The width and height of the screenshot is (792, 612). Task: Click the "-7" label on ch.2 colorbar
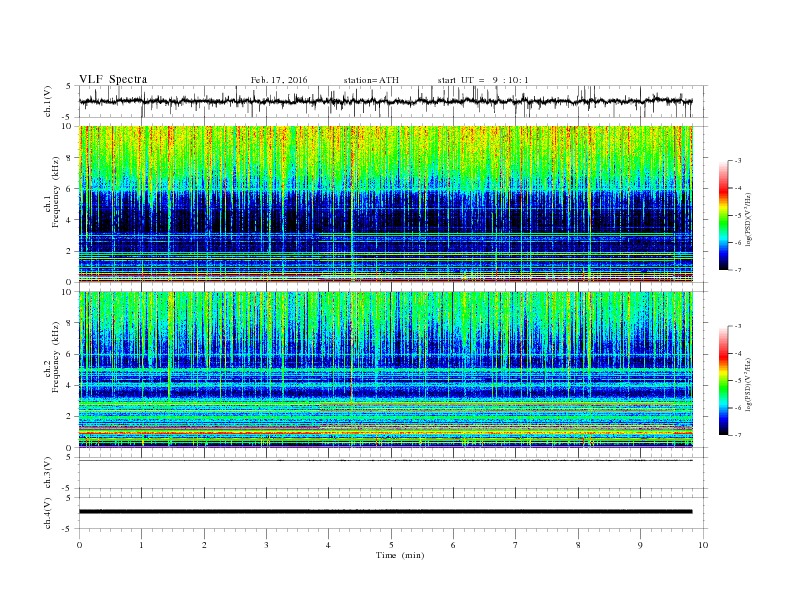click(738, 435)
